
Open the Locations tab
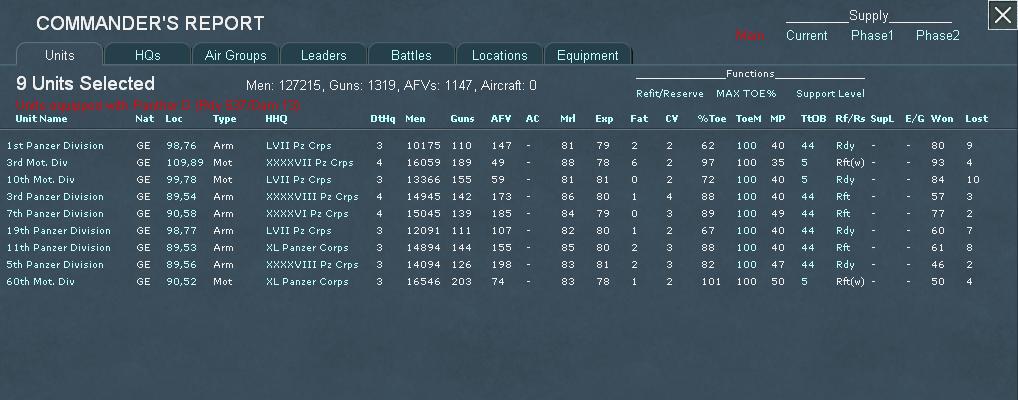coord(499,55)
